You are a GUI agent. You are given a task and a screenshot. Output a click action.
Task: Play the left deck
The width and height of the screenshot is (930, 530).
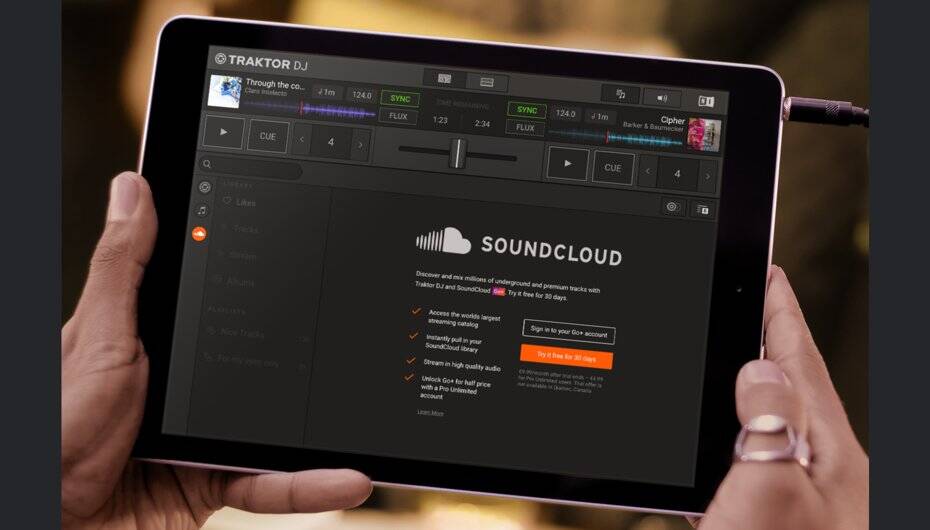(224, 132)
